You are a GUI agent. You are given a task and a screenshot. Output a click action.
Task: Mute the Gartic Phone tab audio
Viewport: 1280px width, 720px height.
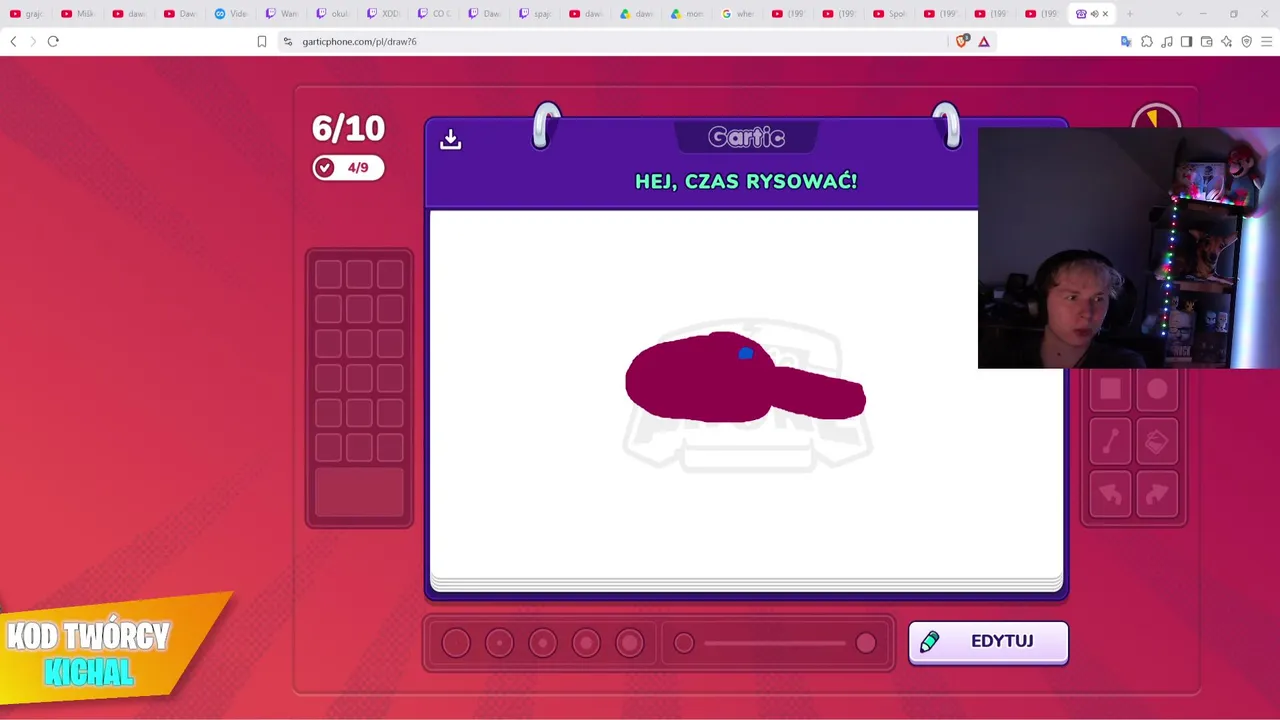(x=1094, y=14)
